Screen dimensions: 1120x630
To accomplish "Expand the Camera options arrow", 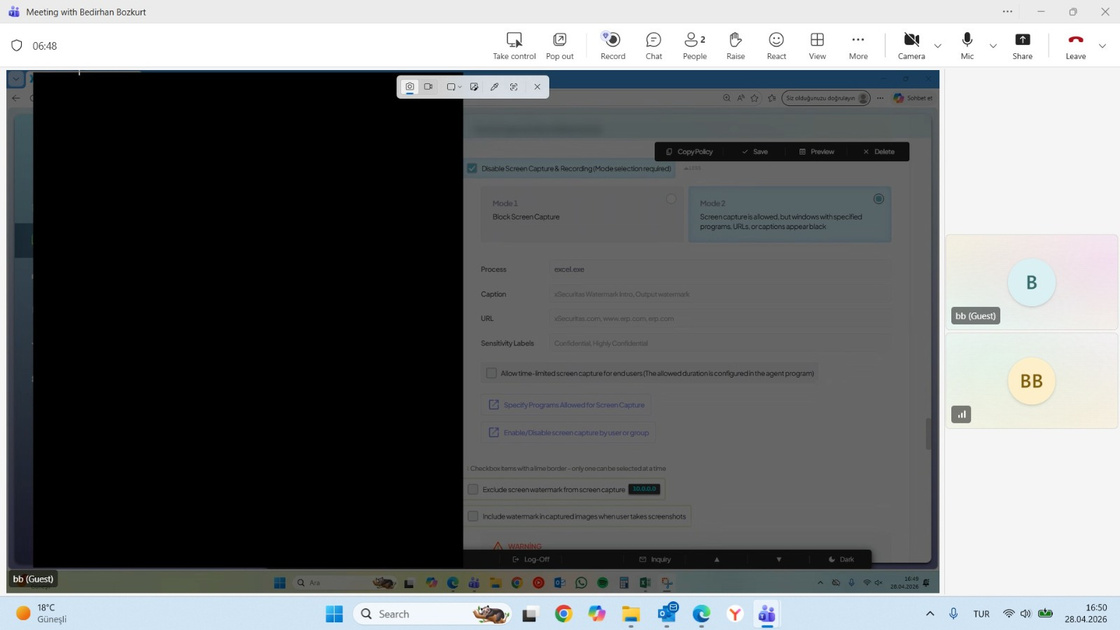I will pos(938,46).
